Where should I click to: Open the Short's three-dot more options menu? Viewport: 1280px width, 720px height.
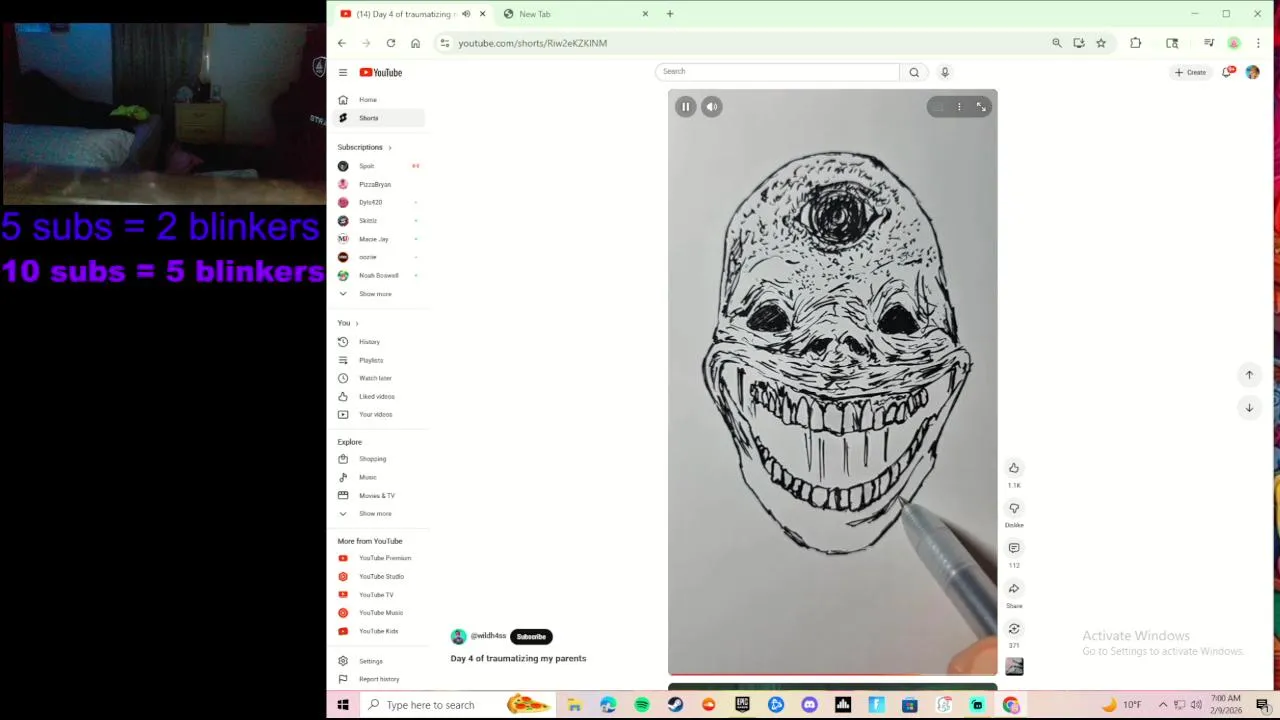(959, 107)
